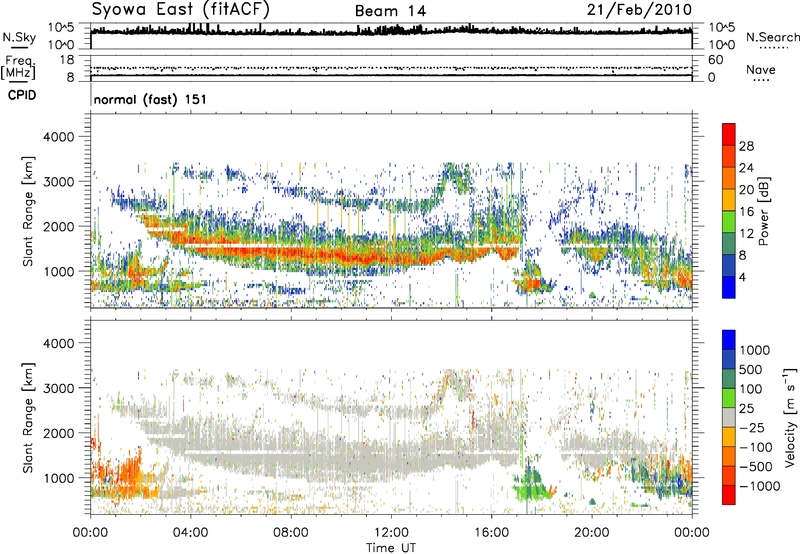Select the "-100" Velocity colorbar value

[755, 447]
